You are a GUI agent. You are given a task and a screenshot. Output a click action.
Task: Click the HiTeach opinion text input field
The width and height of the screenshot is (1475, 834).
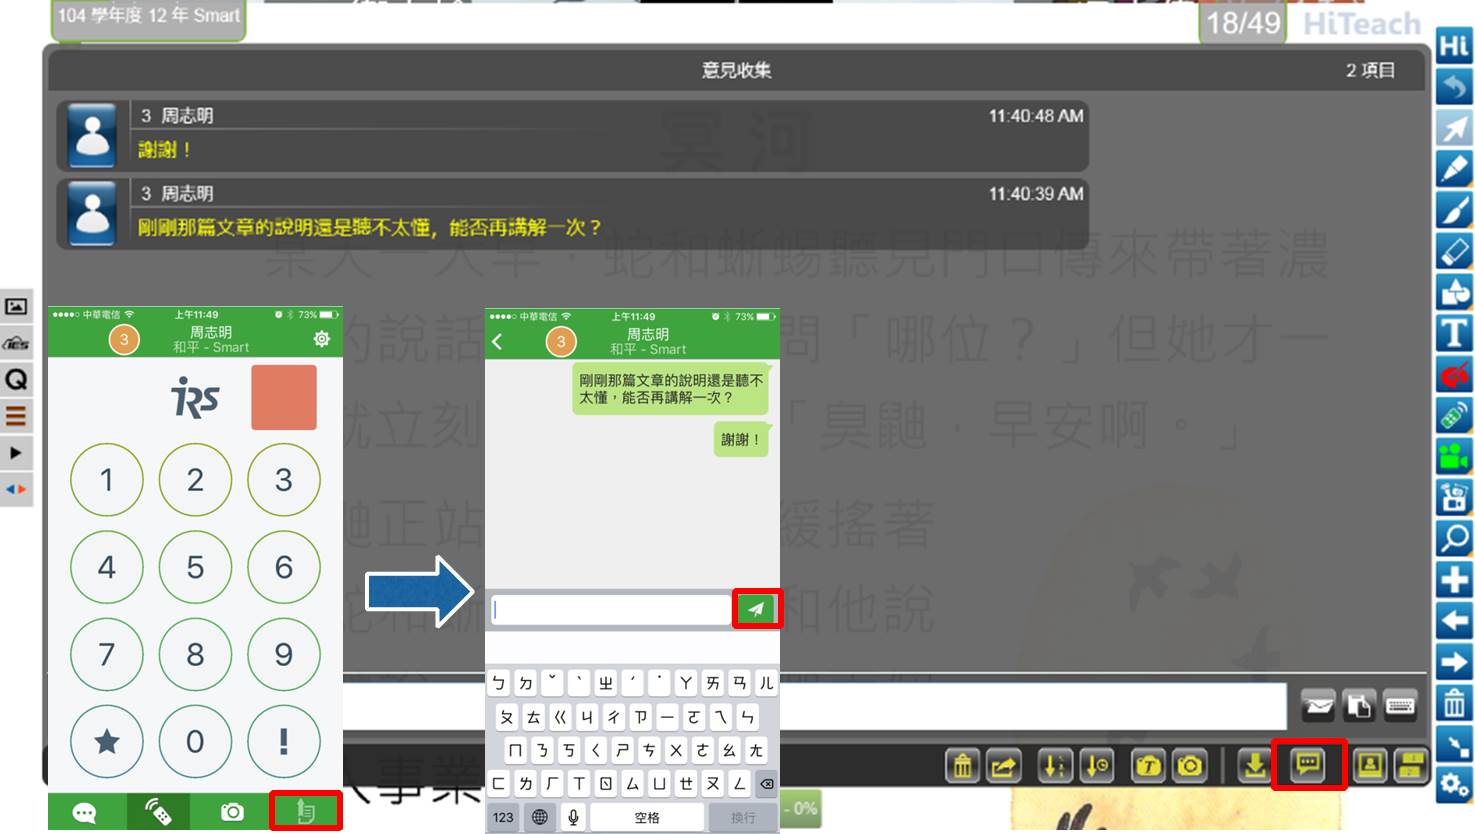point(814,706)
